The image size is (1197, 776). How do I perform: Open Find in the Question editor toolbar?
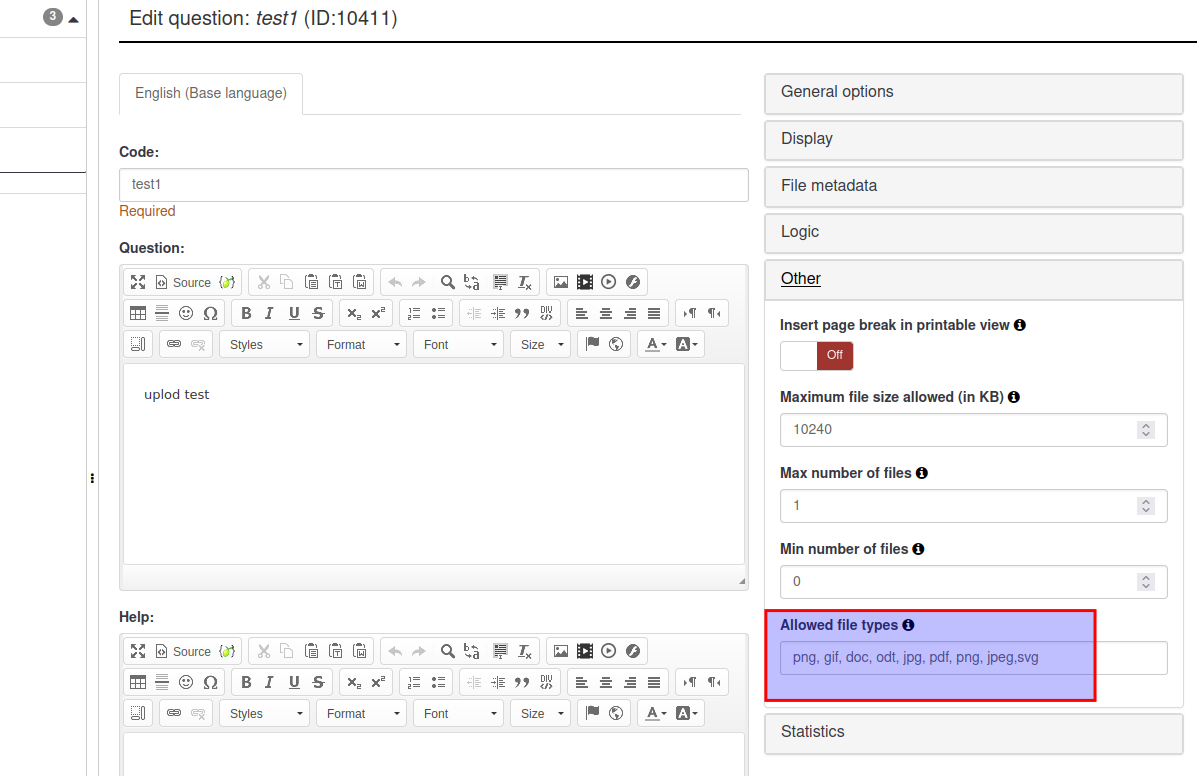[x=448, y=282]
